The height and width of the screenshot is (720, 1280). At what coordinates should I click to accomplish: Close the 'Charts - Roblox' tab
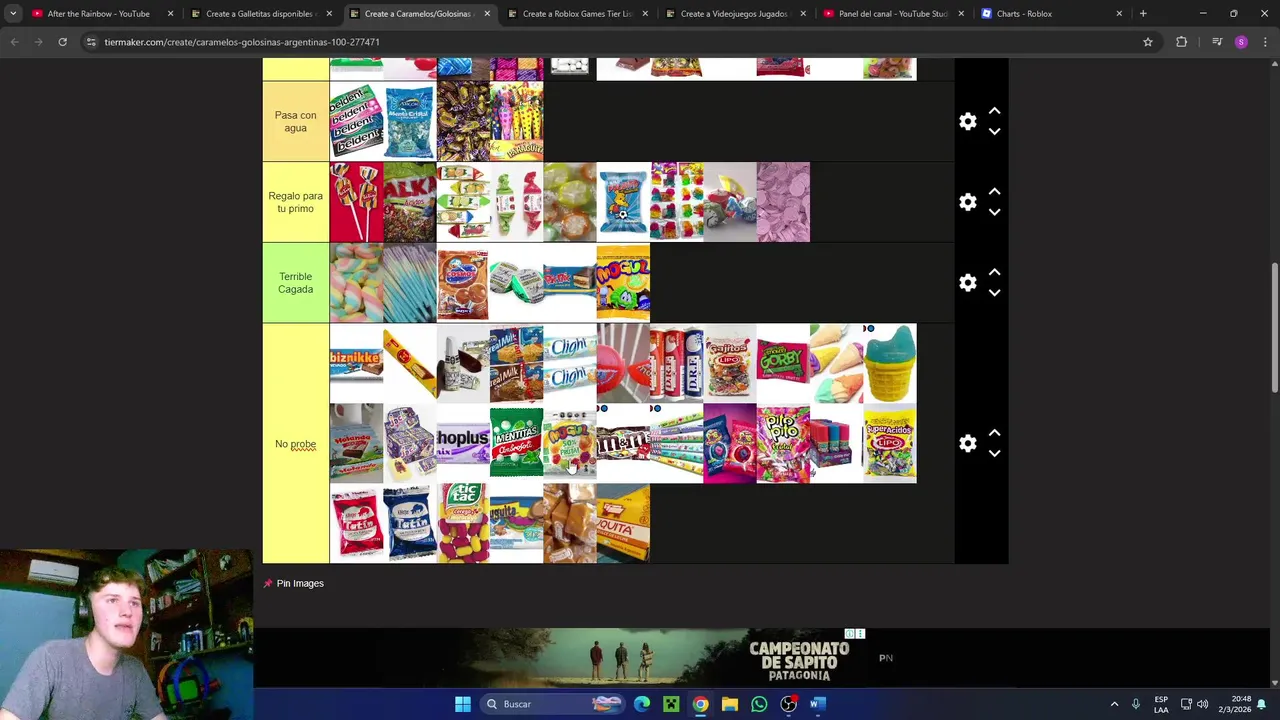click(1119, 14)
